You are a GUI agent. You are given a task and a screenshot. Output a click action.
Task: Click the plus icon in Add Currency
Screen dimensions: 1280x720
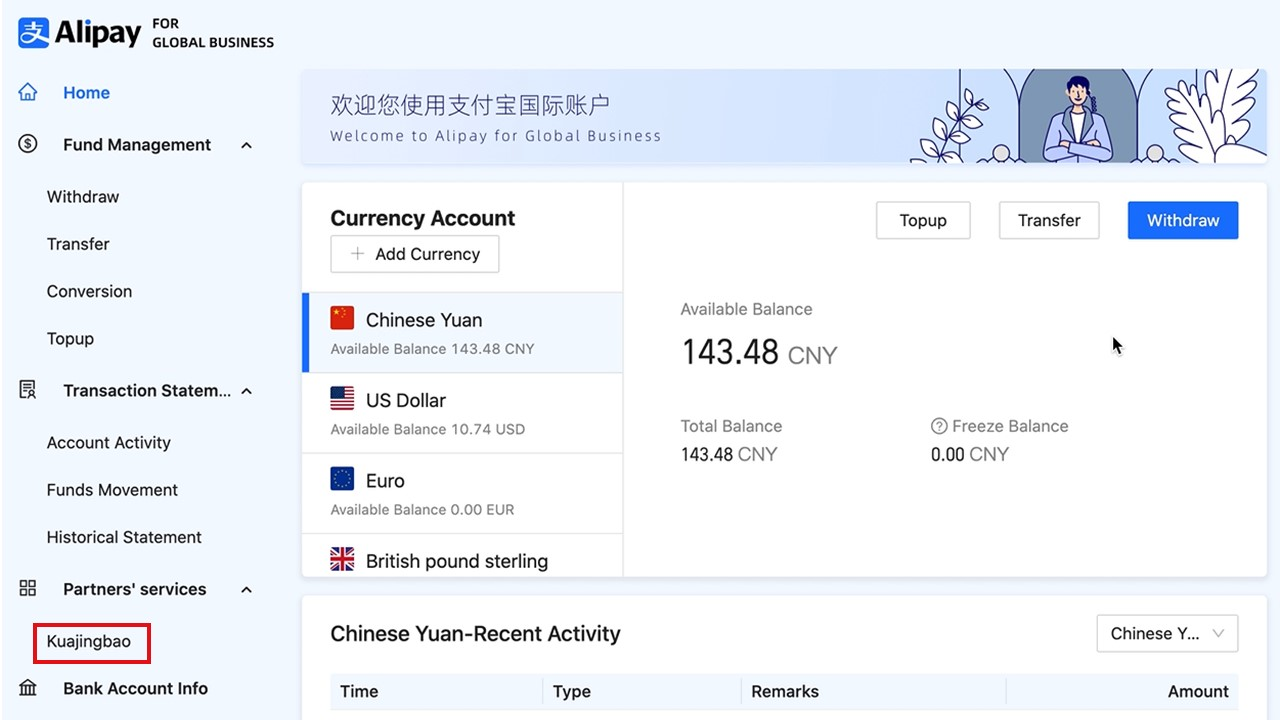click(x=357, y=254)
